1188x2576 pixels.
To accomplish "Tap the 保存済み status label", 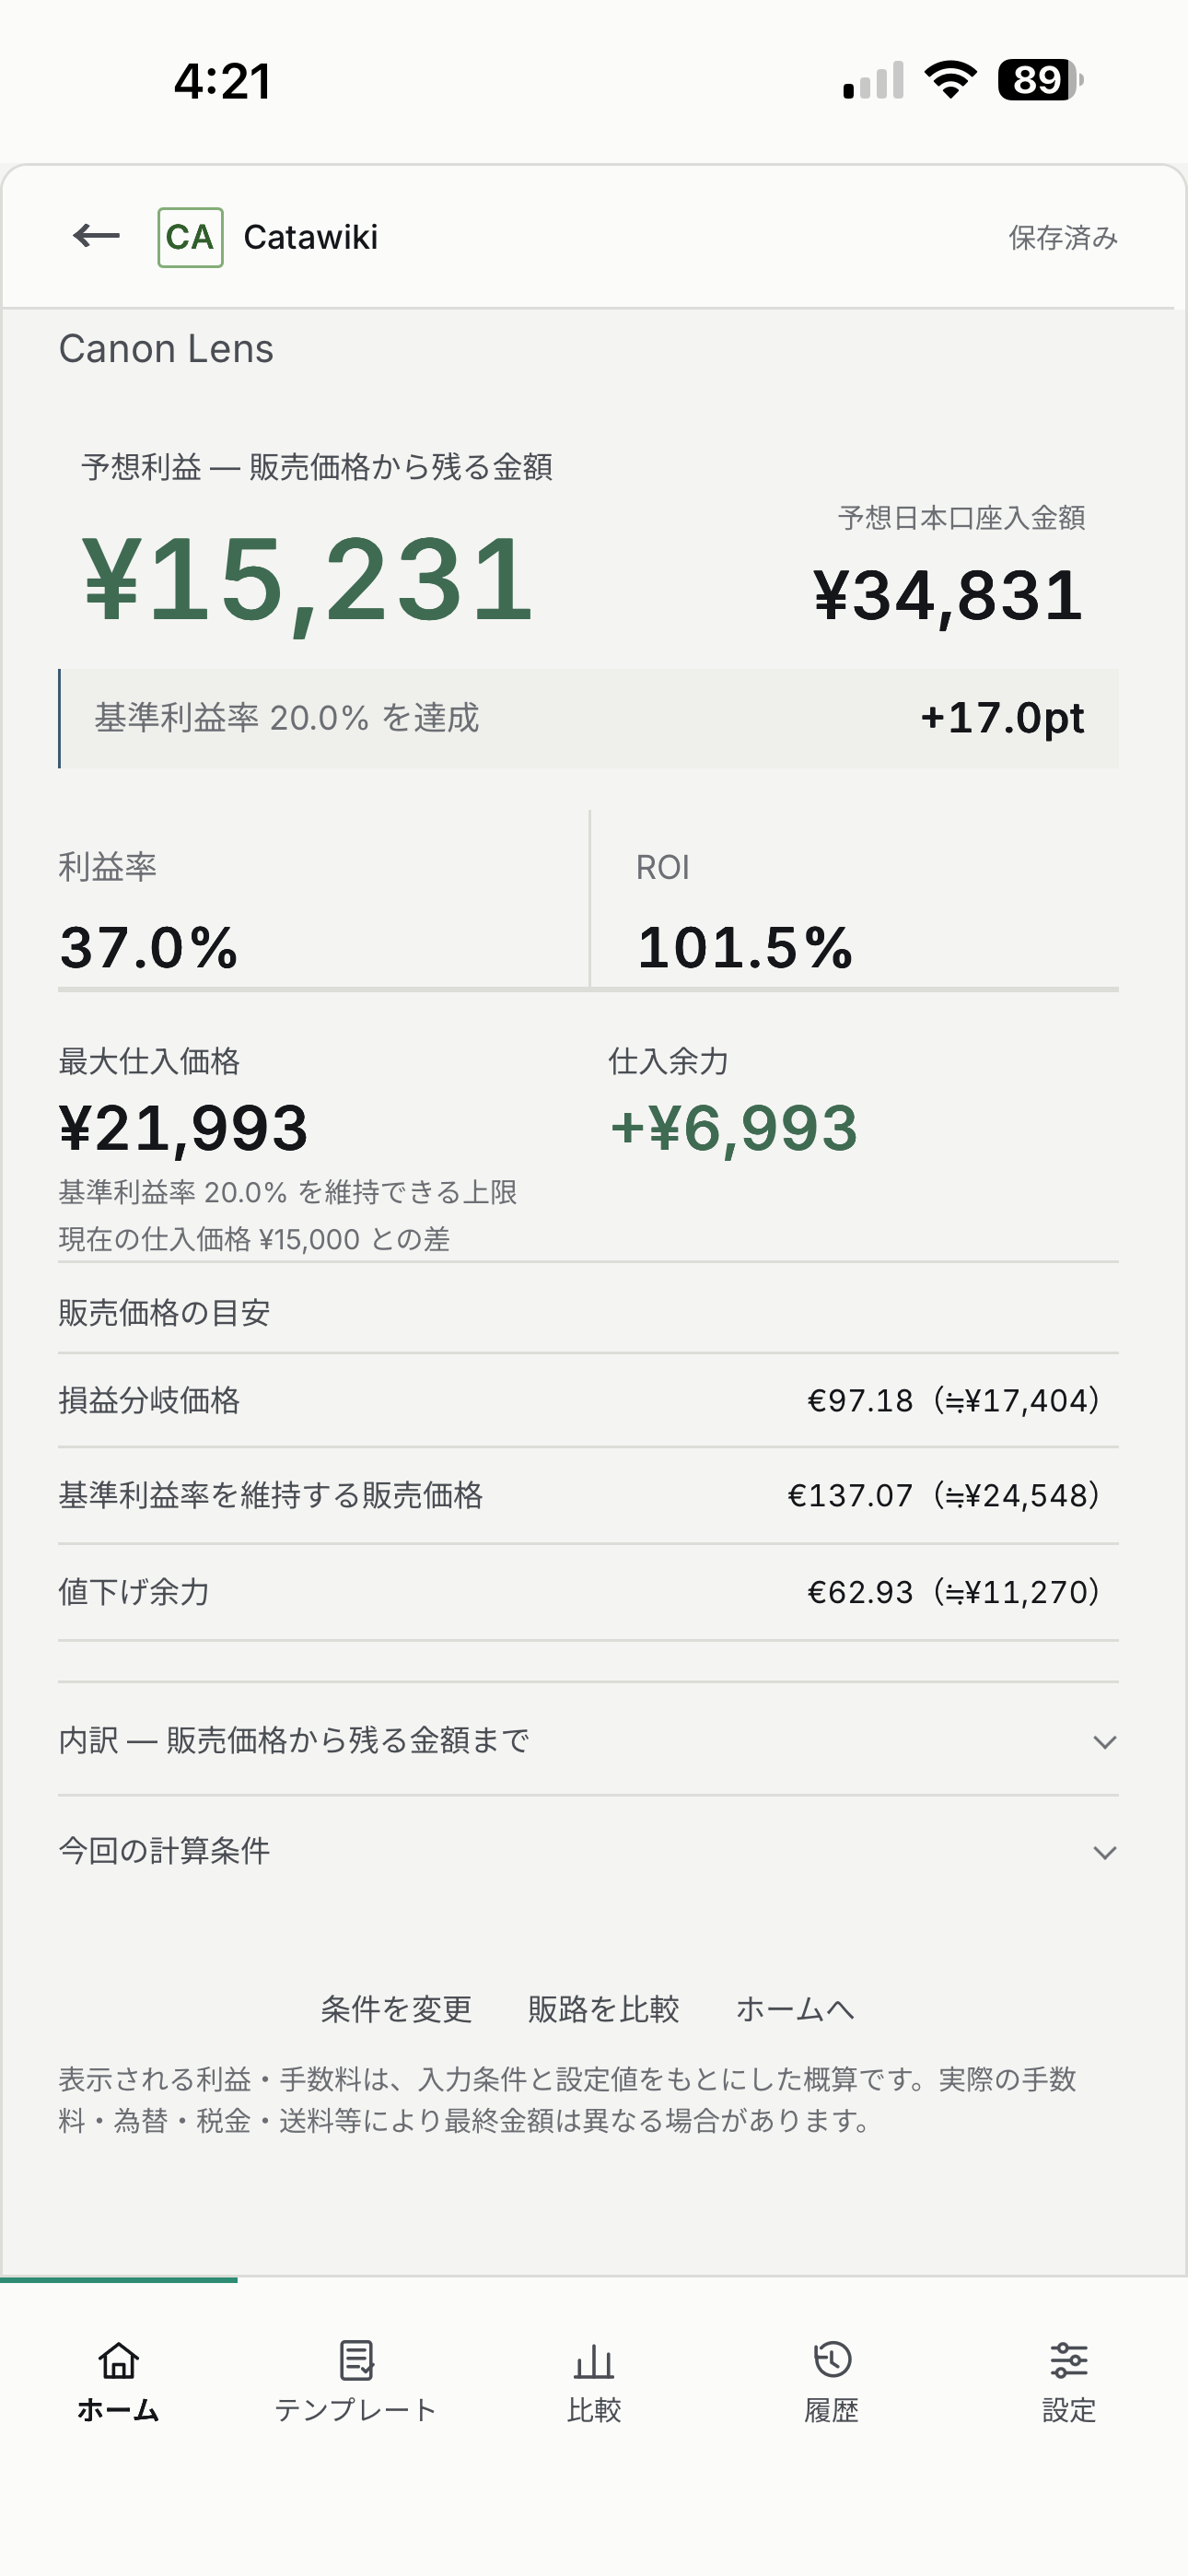I will click(1063, 237).
